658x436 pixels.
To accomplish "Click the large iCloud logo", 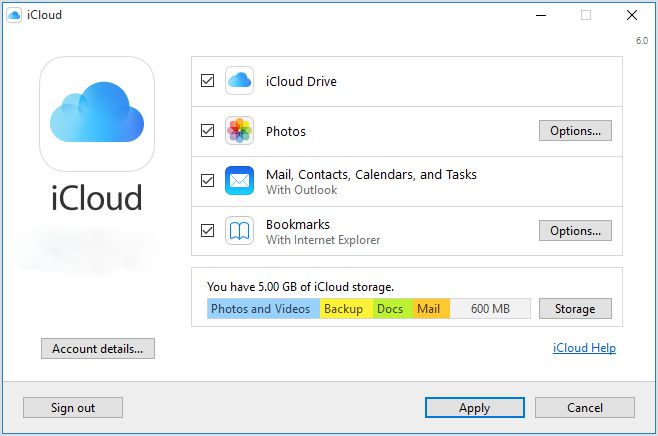I will [97, 114].
